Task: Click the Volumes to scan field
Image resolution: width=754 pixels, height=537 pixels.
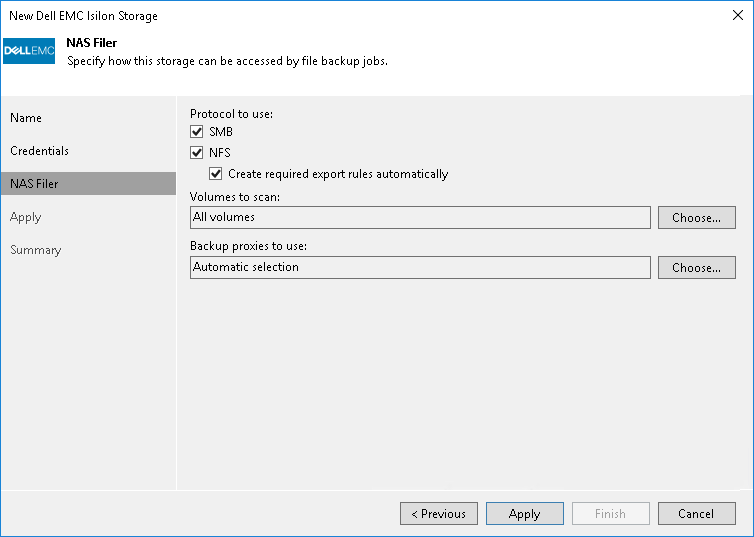Action: (x=420, y=217)
